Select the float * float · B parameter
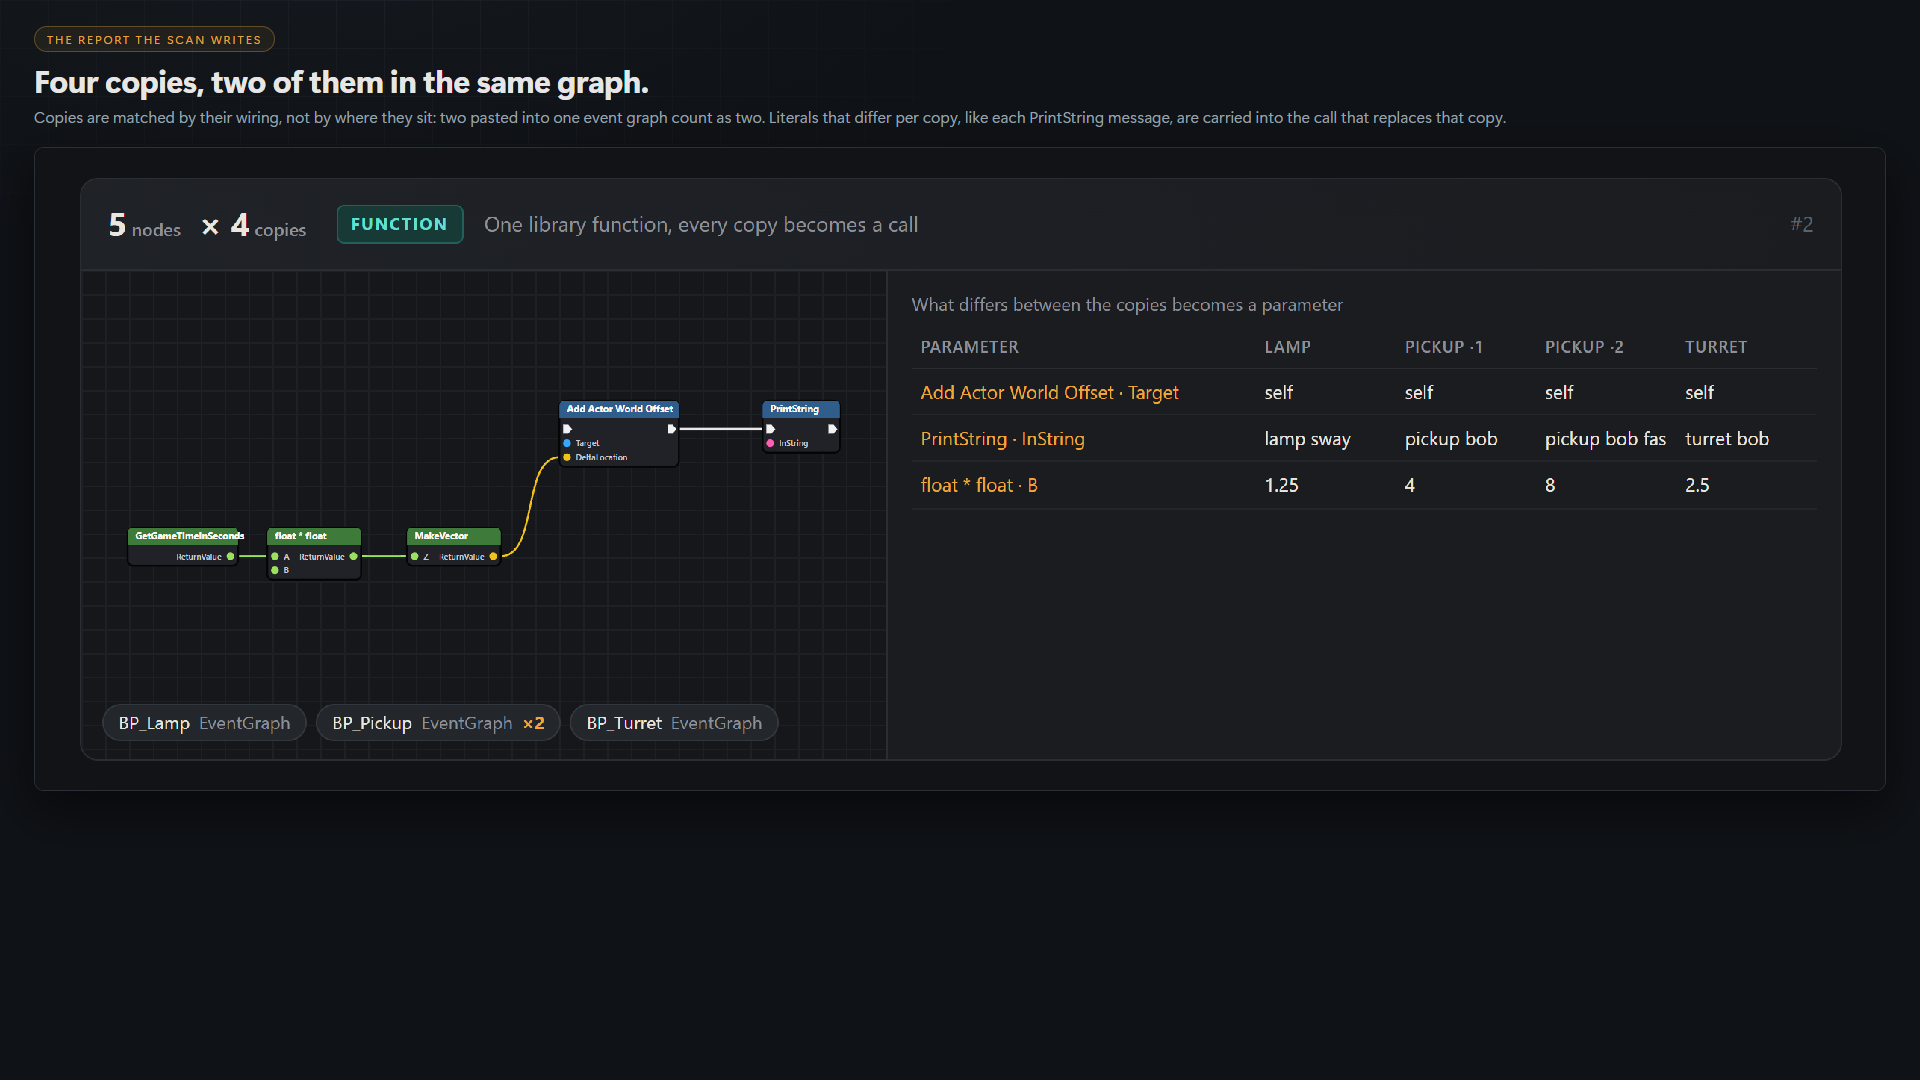The image size is (1920, 1080). coord(979,485)
